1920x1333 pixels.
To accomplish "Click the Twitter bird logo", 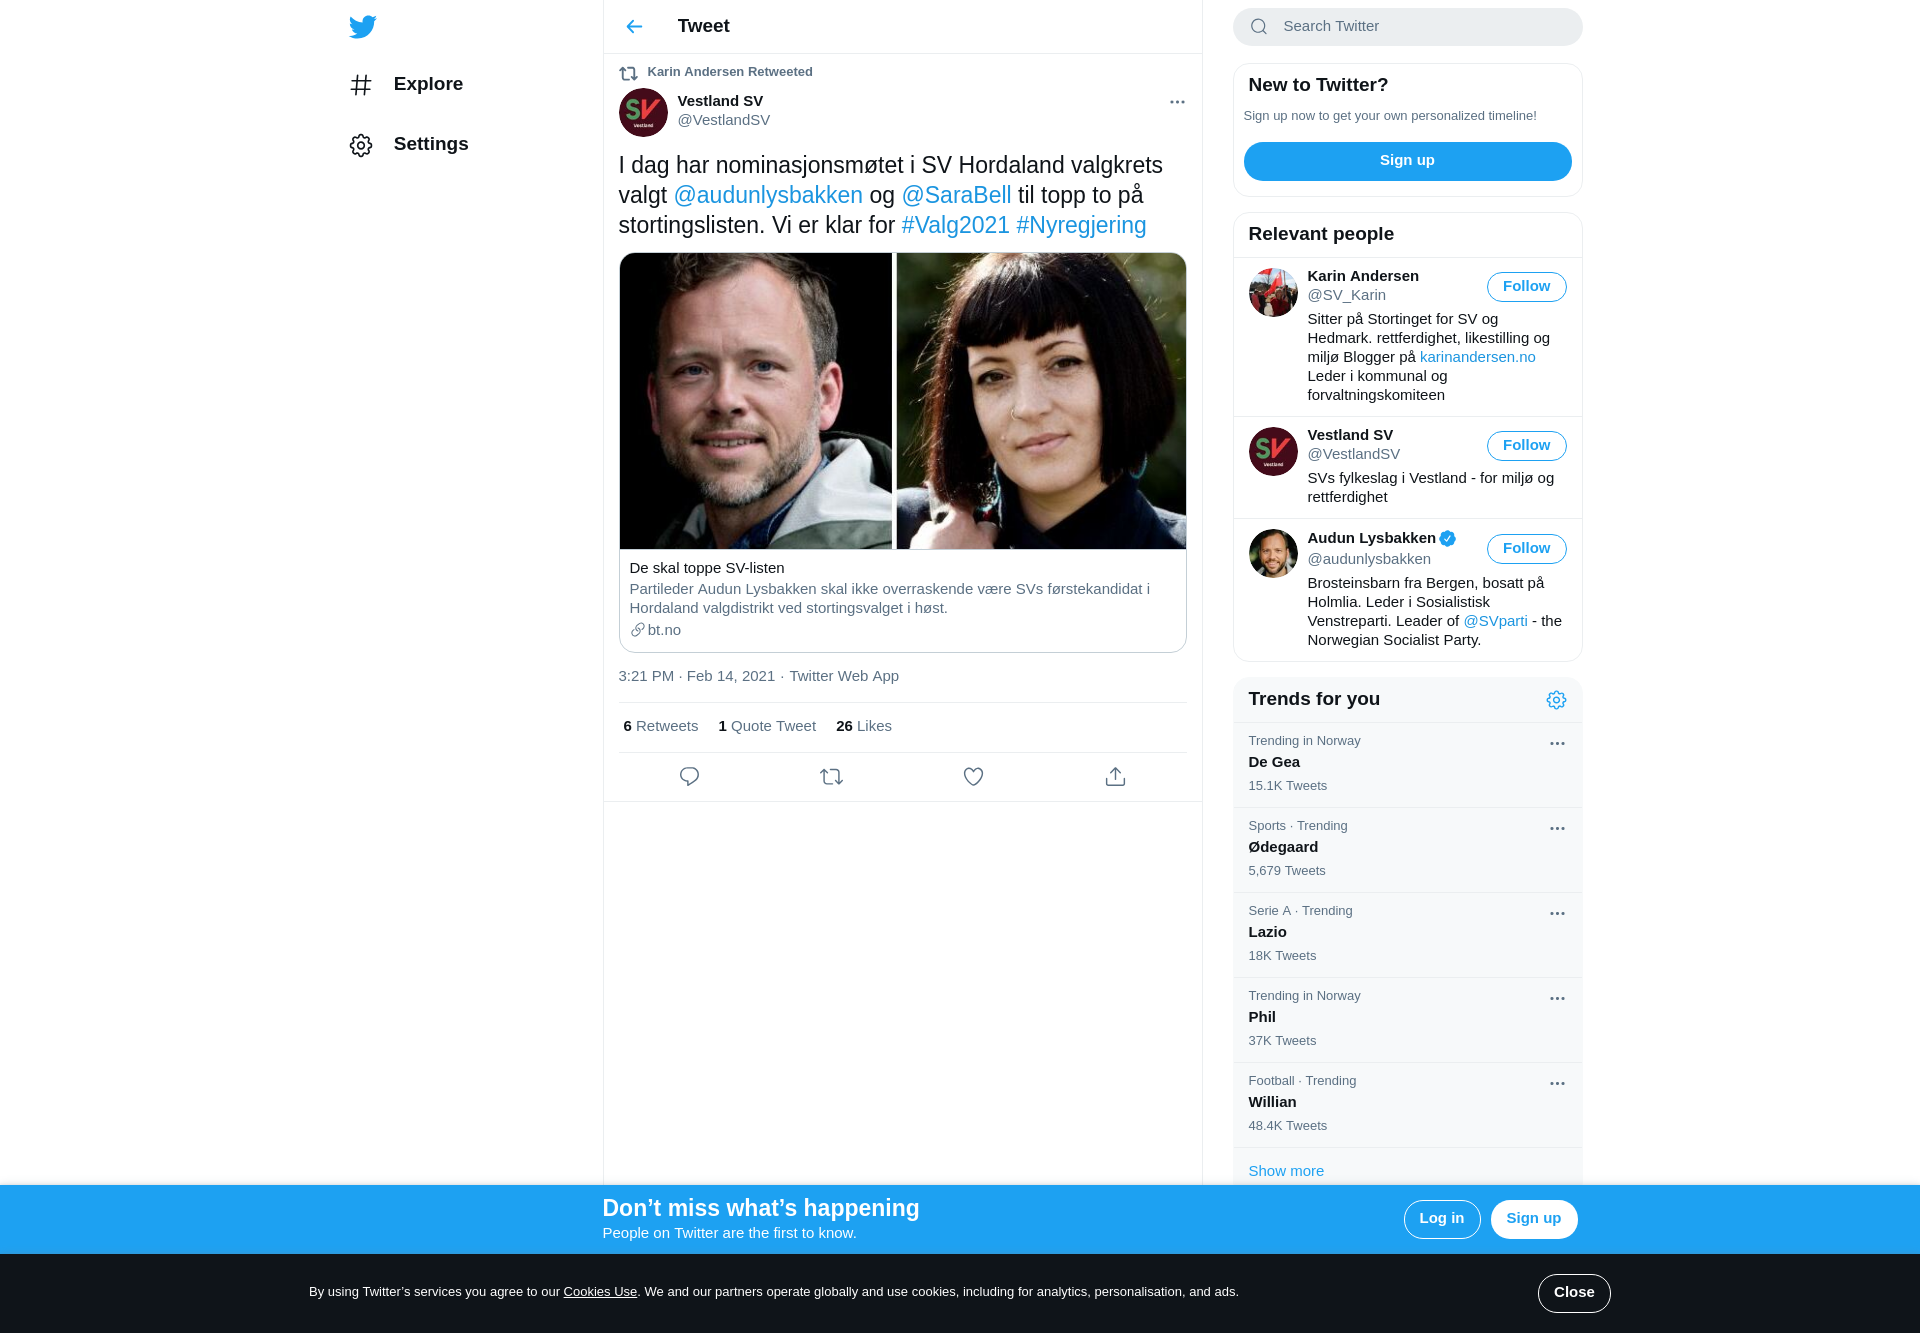I will 363,27.
